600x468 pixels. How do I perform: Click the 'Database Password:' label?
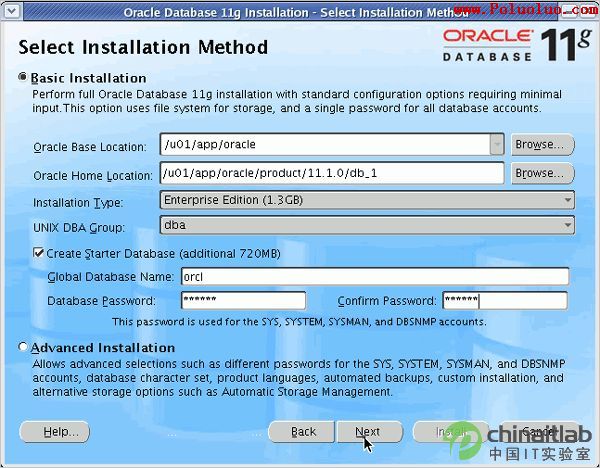[x=101, y=301]
